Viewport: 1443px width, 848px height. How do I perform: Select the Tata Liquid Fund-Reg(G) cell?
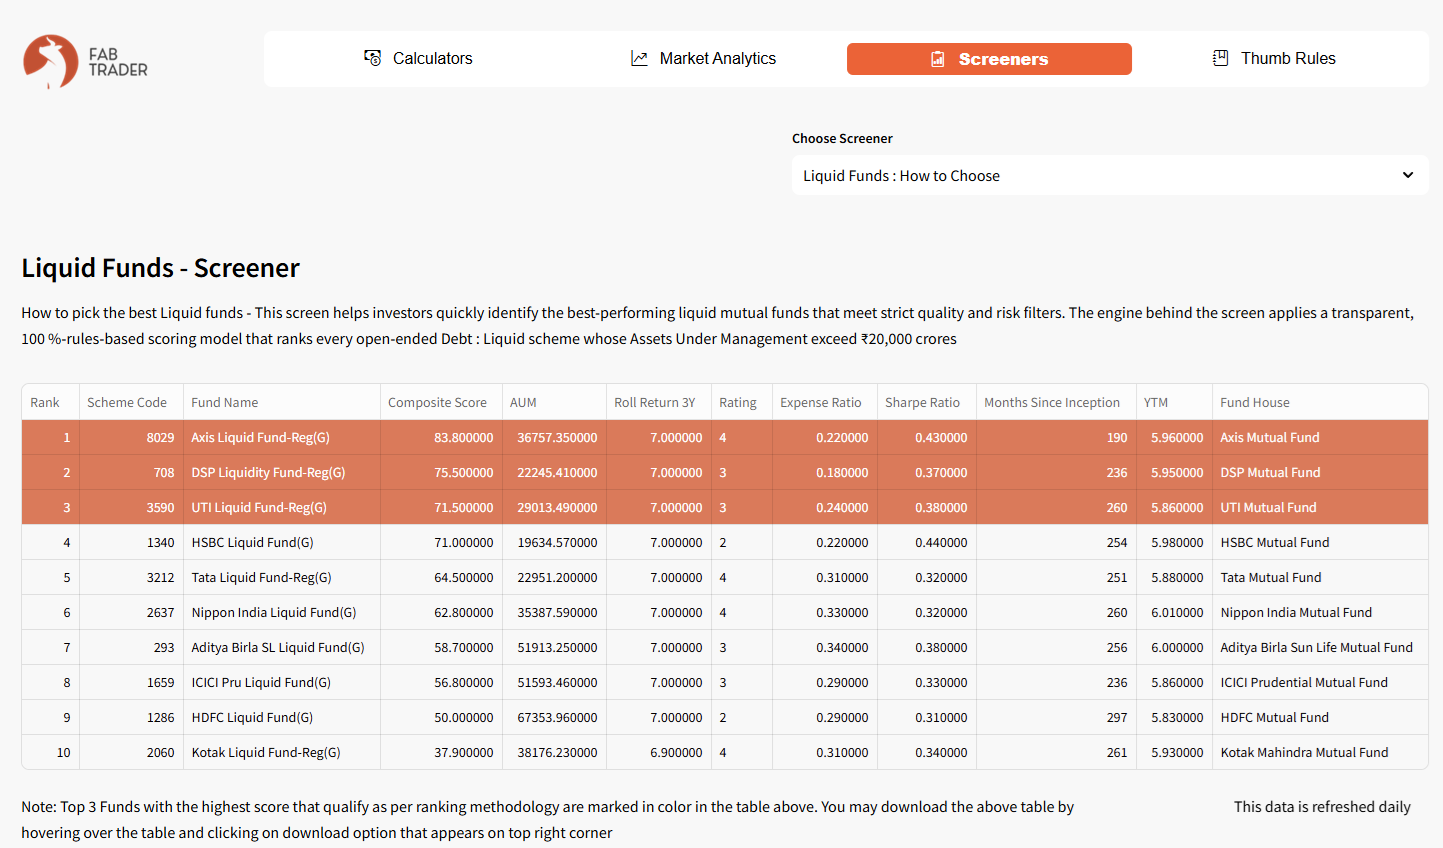pyautogui.click(x=281, y=577)
